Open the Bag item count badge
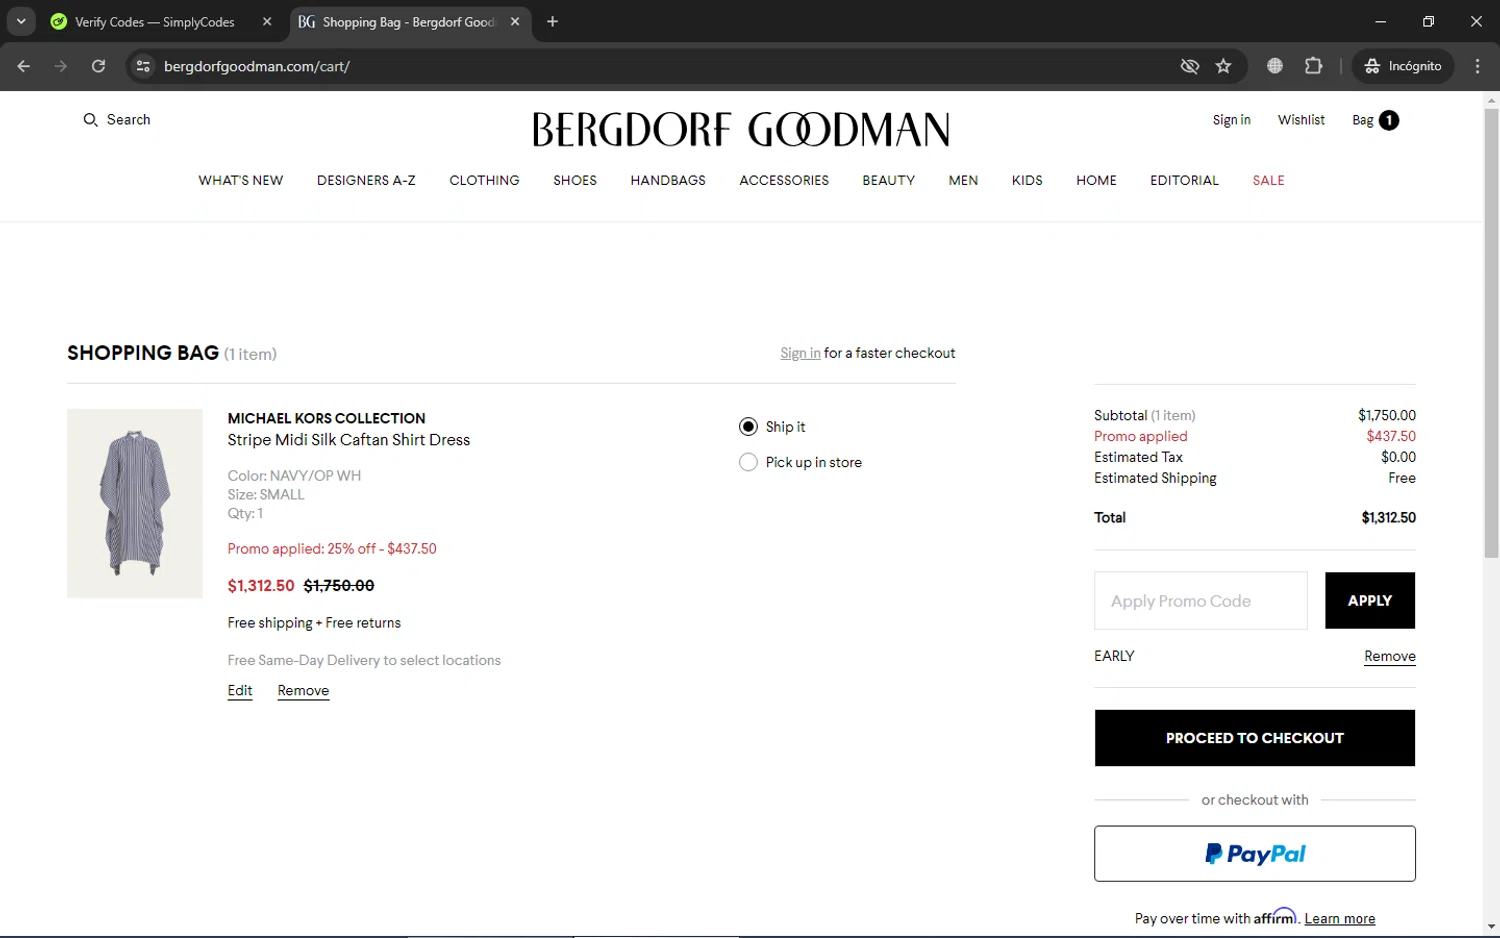 (x=1389, y=120)
